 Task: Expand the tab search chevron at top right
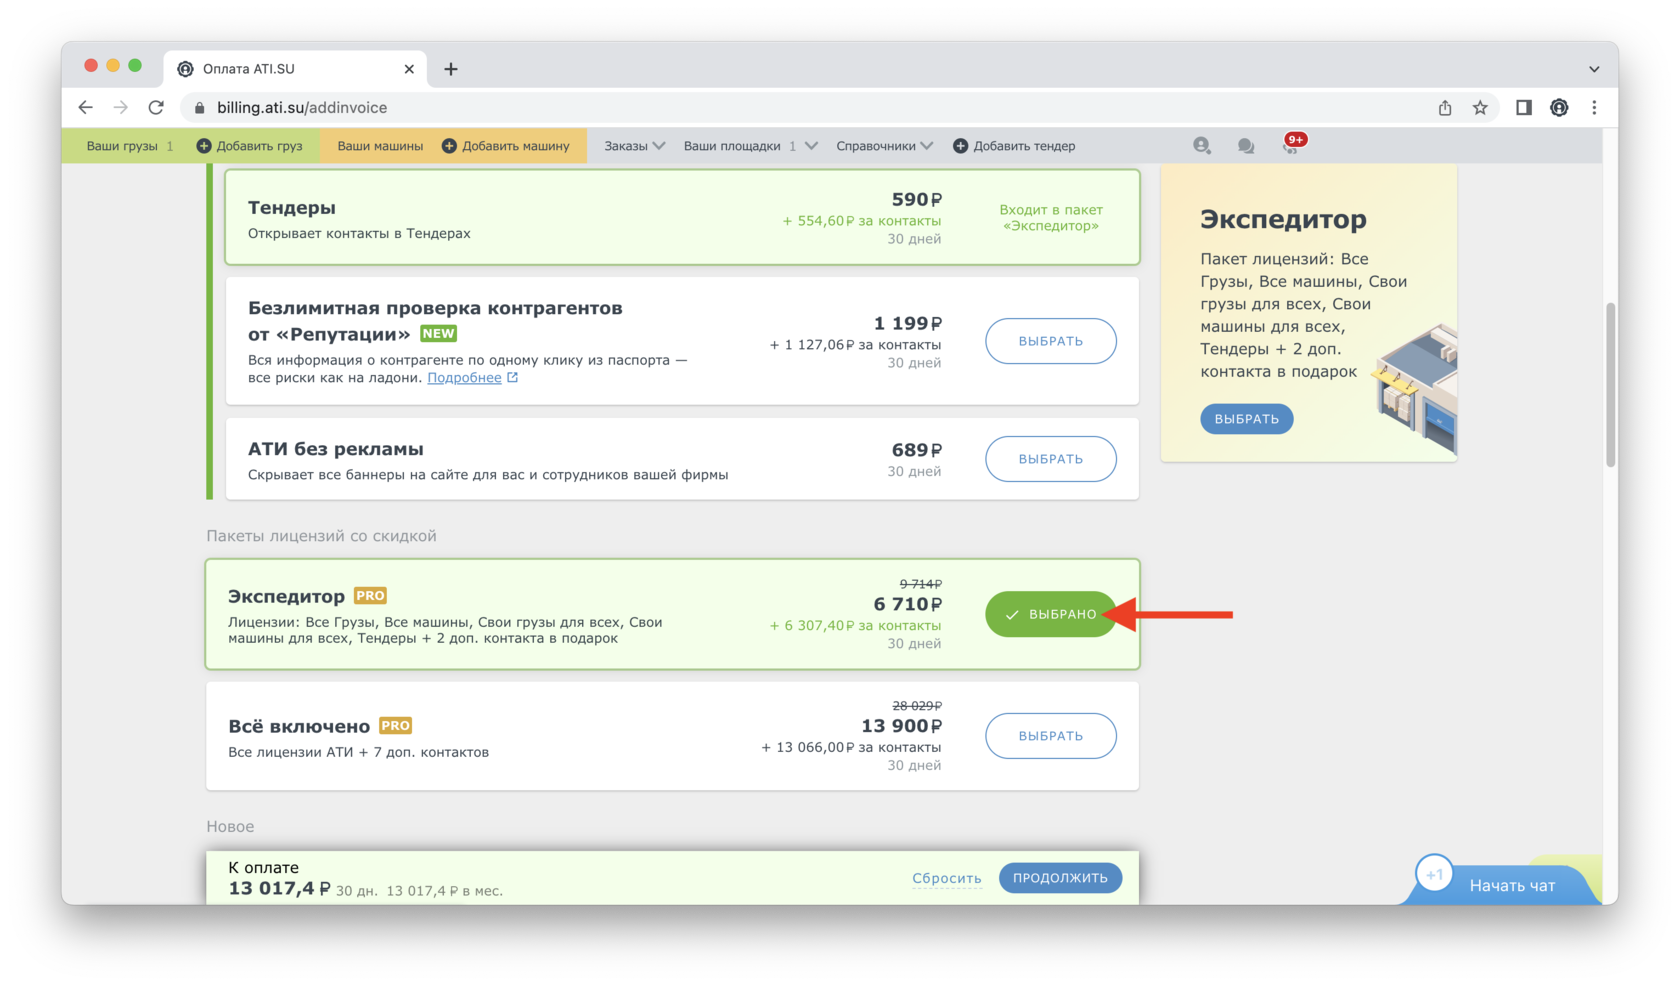pyautogui.click(x=1594, y=69)
